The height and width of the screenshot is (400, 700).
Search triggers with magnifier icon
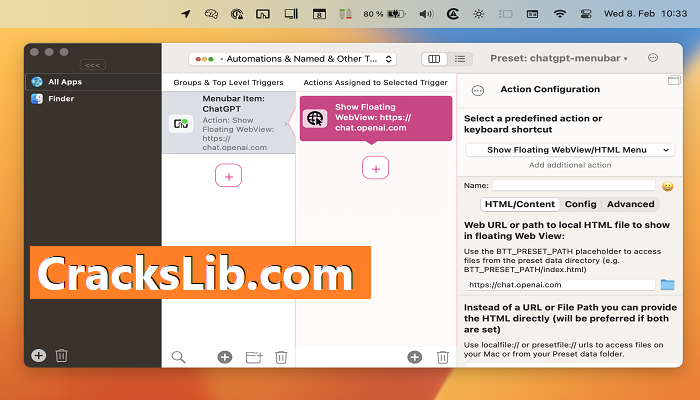[x=178, y=357]
